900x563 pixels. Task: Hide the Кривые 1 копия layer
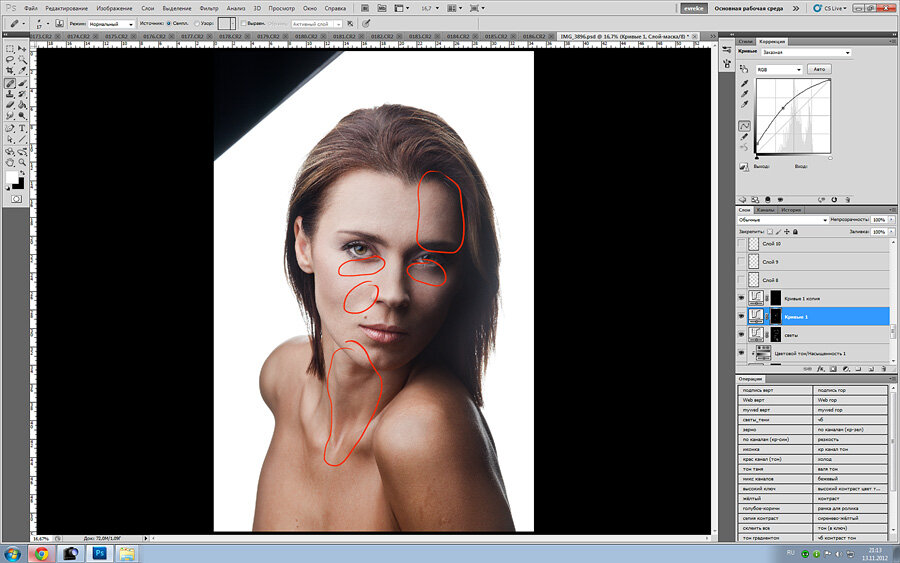[741, 298]
